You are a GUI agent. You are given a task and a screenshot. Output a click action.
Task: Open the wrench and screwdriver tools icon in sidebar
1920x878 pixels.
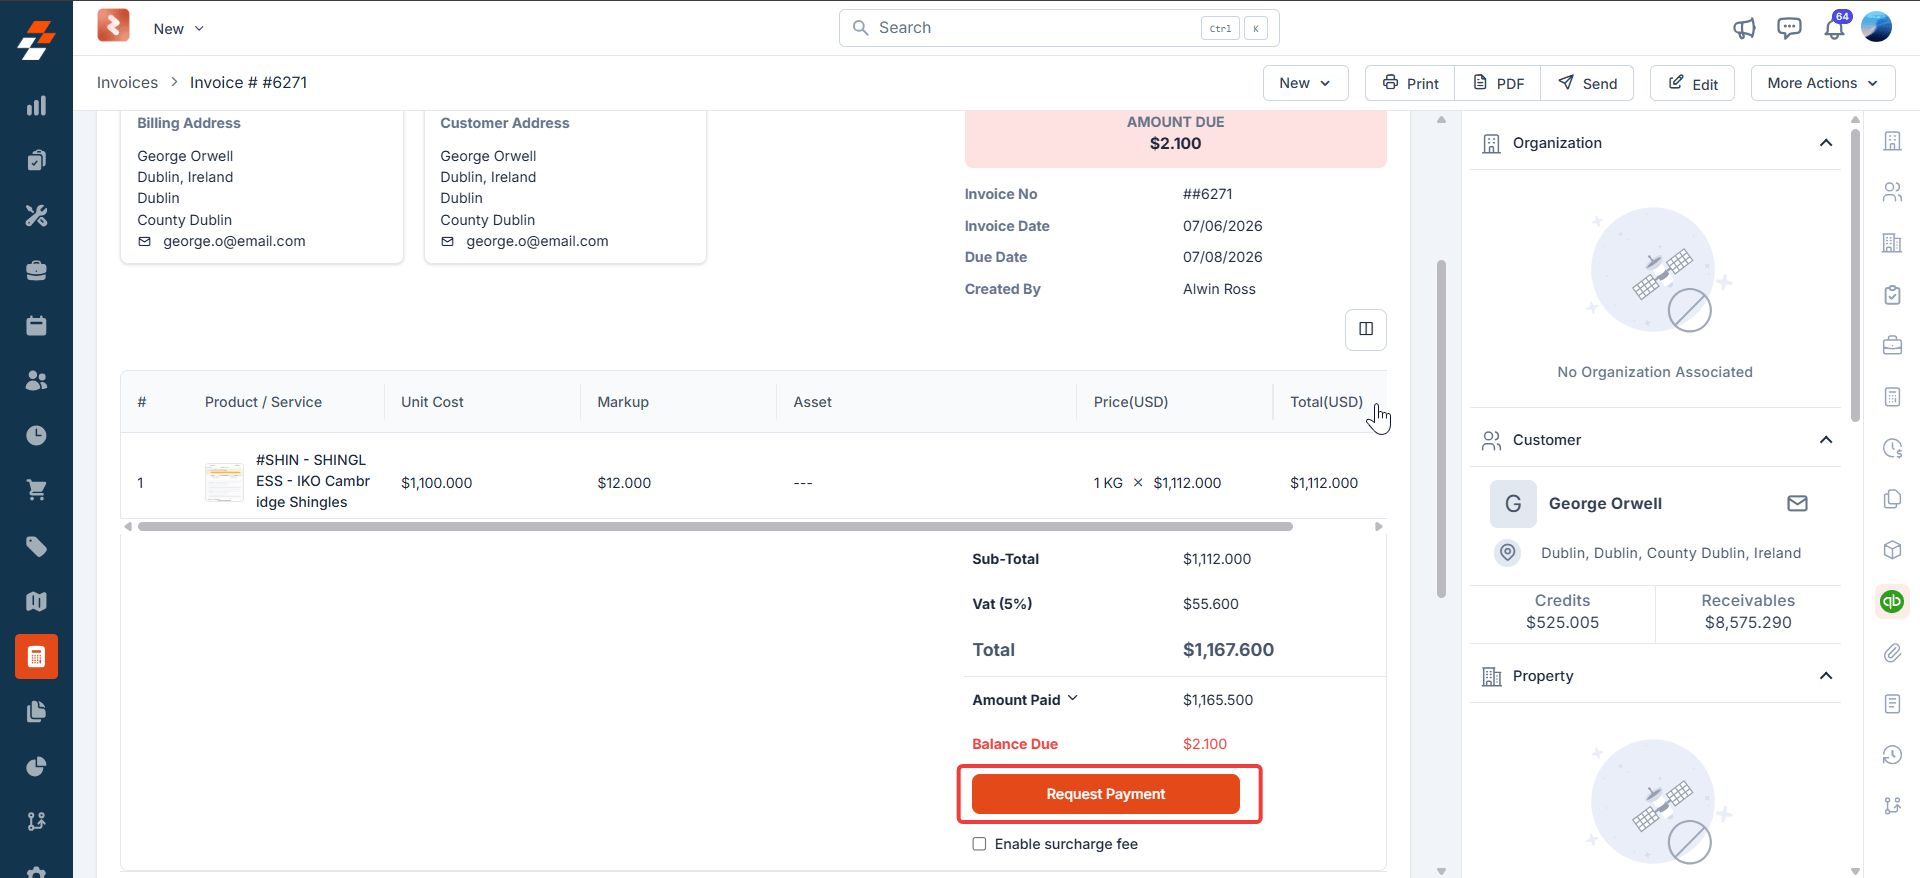pos(36,215)
